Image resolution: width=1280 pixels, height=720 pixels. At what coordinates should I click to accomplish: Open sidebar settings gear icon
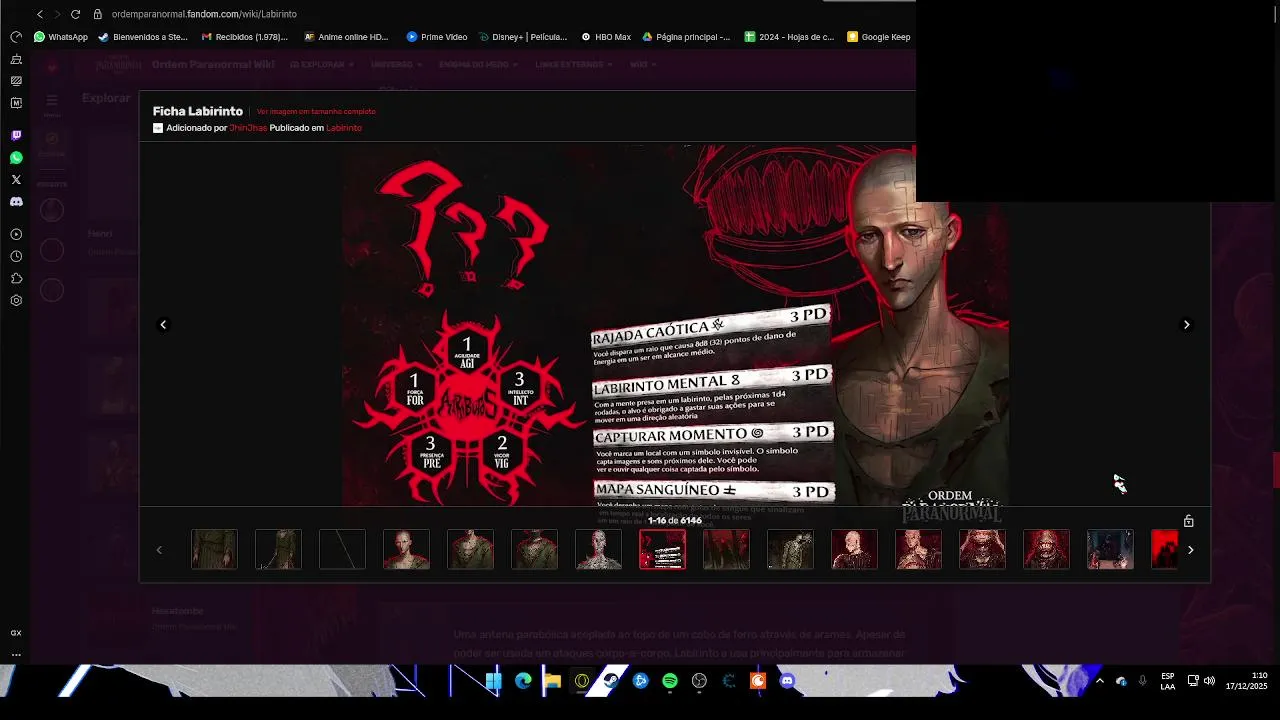[16, 300]
